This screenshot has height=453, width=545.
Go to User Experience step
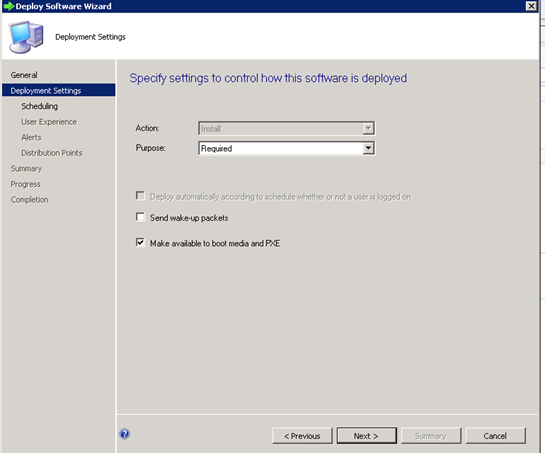49,122
